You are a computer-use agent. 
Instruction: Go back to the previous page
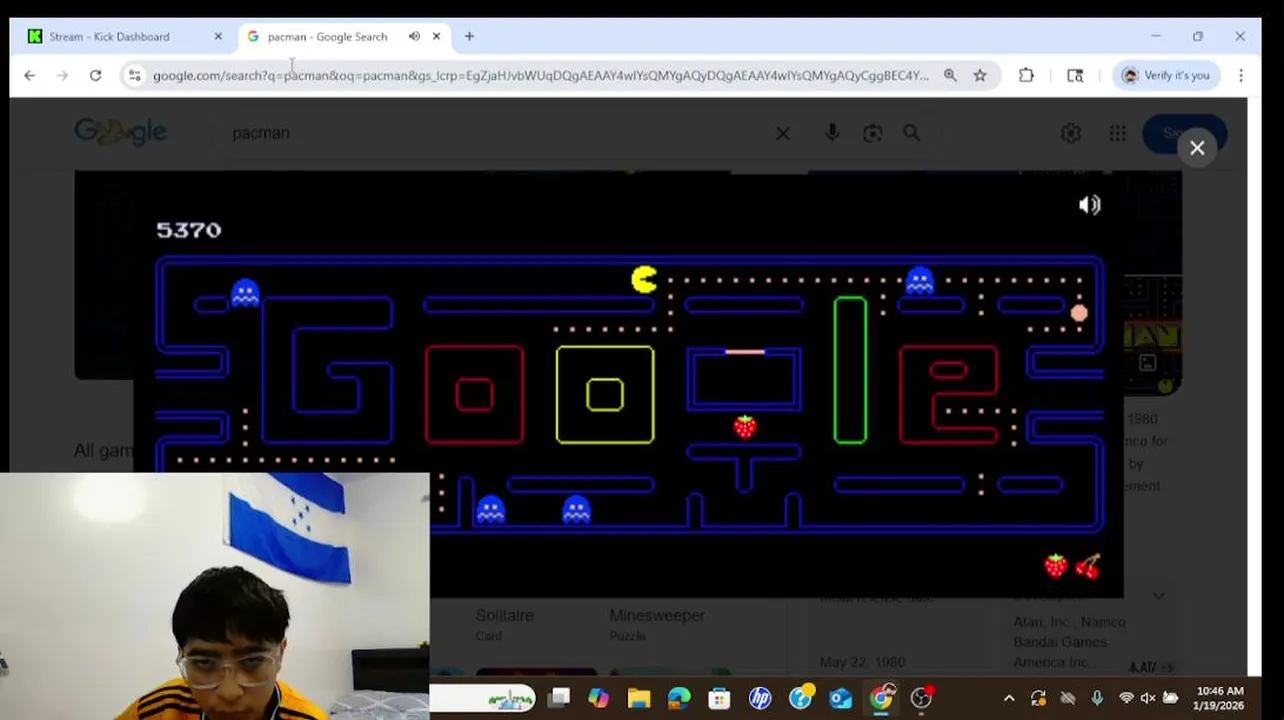click(30, 75)
